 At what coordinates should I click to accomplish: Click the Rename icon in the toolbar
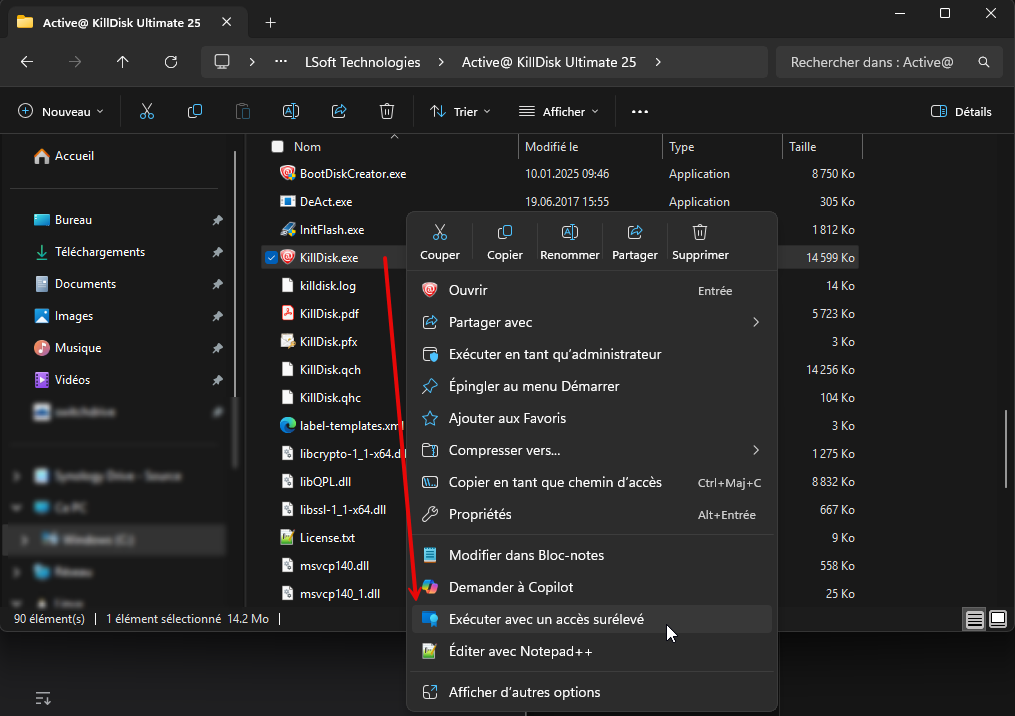point(291,111)
